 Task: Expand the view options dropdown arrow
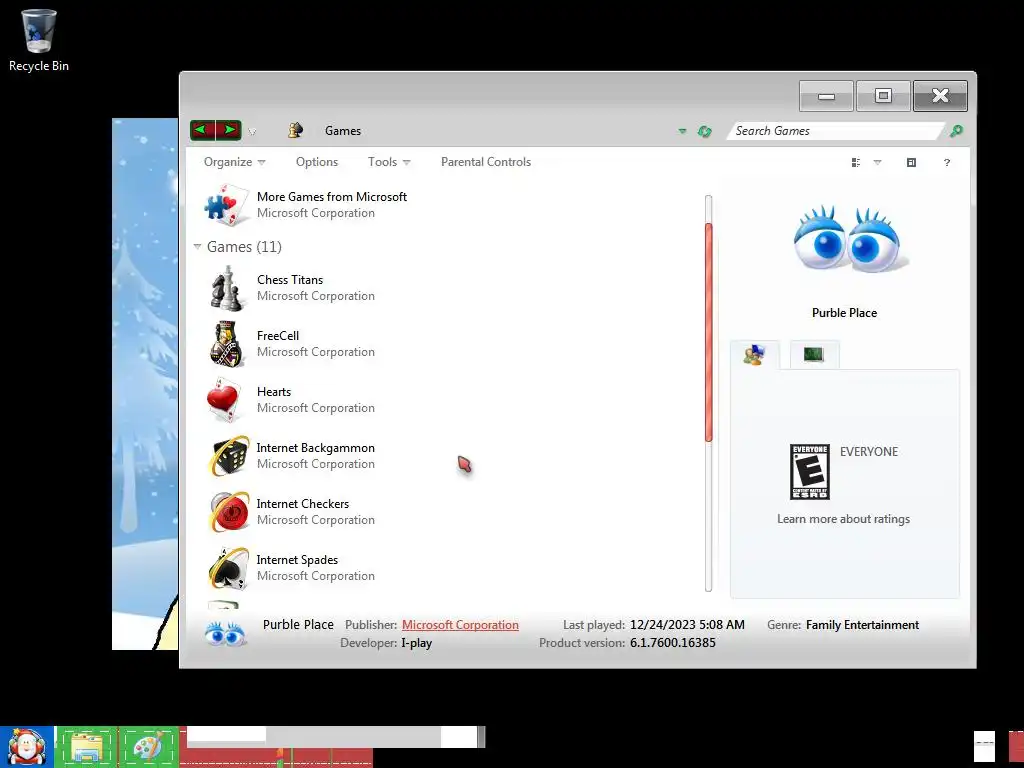coord(877,163)
